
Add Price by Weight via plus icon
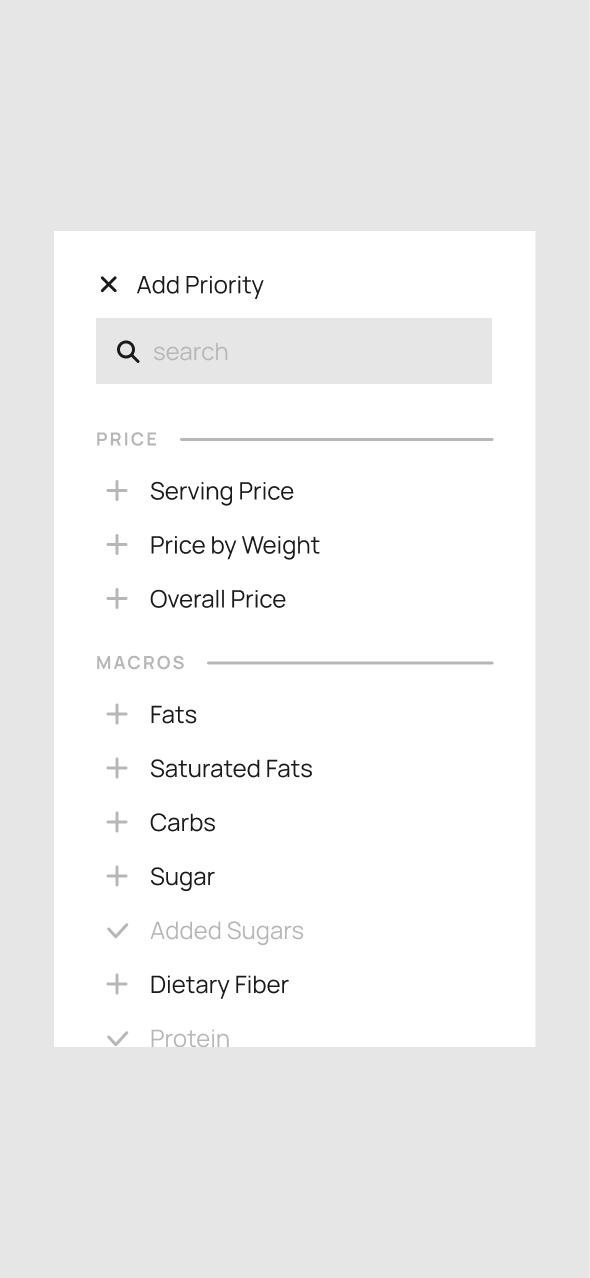coord(117,545)
